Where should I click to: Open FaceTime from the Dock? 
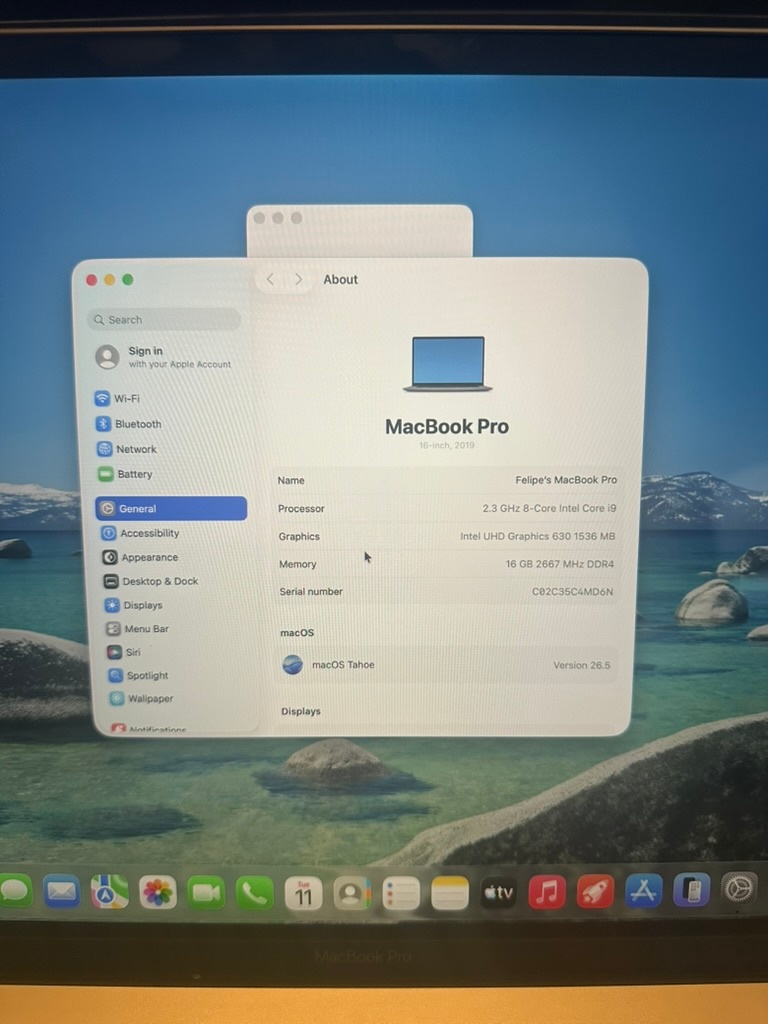coord(206,893)
